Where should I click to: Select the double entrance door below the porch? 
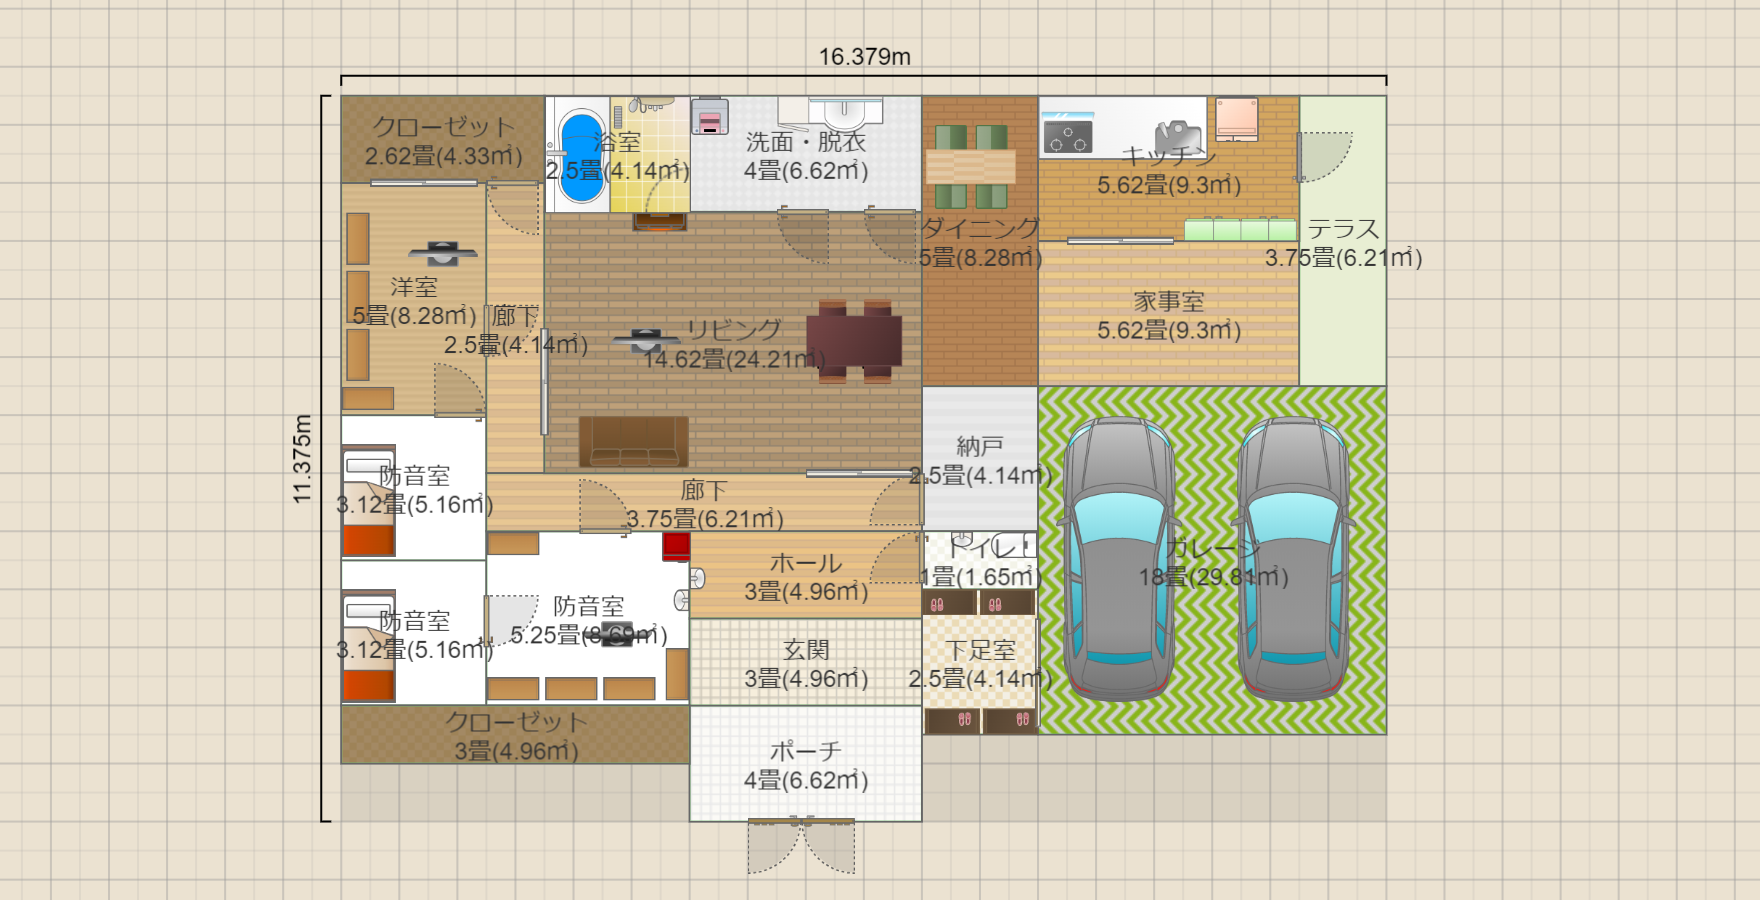[801, 845]
